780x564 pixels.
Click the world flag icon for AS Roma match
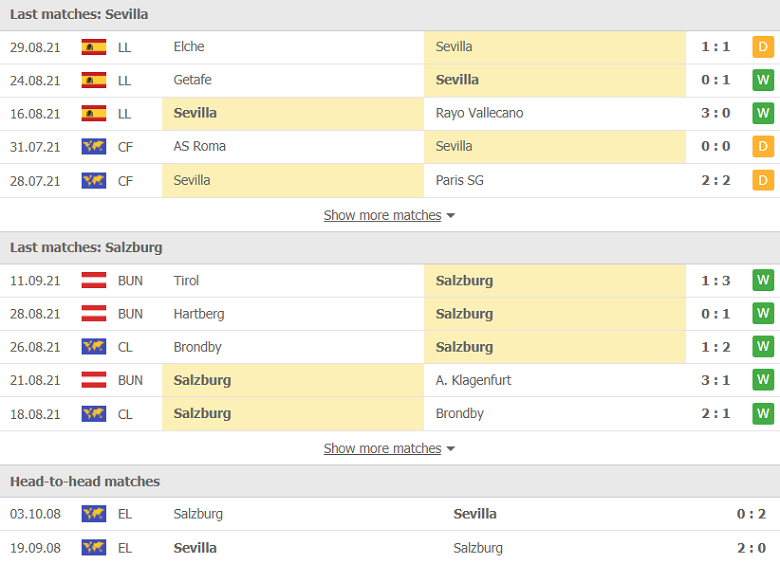94,147
